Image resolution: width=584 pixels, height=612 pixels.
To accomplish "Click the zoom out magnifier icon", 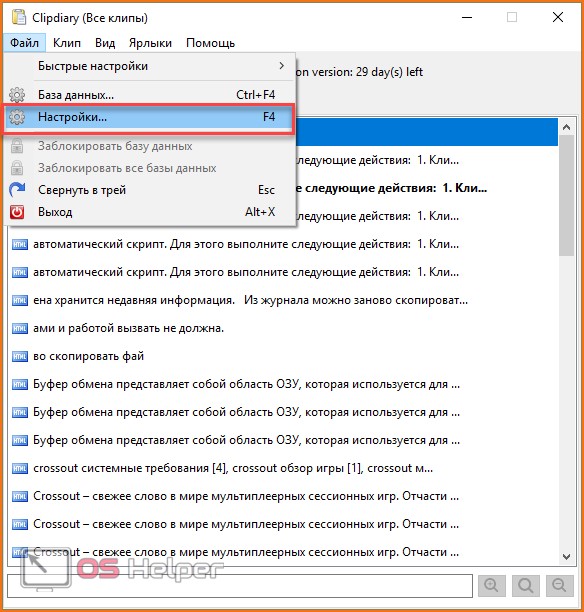I will click(x=560, y=585).
